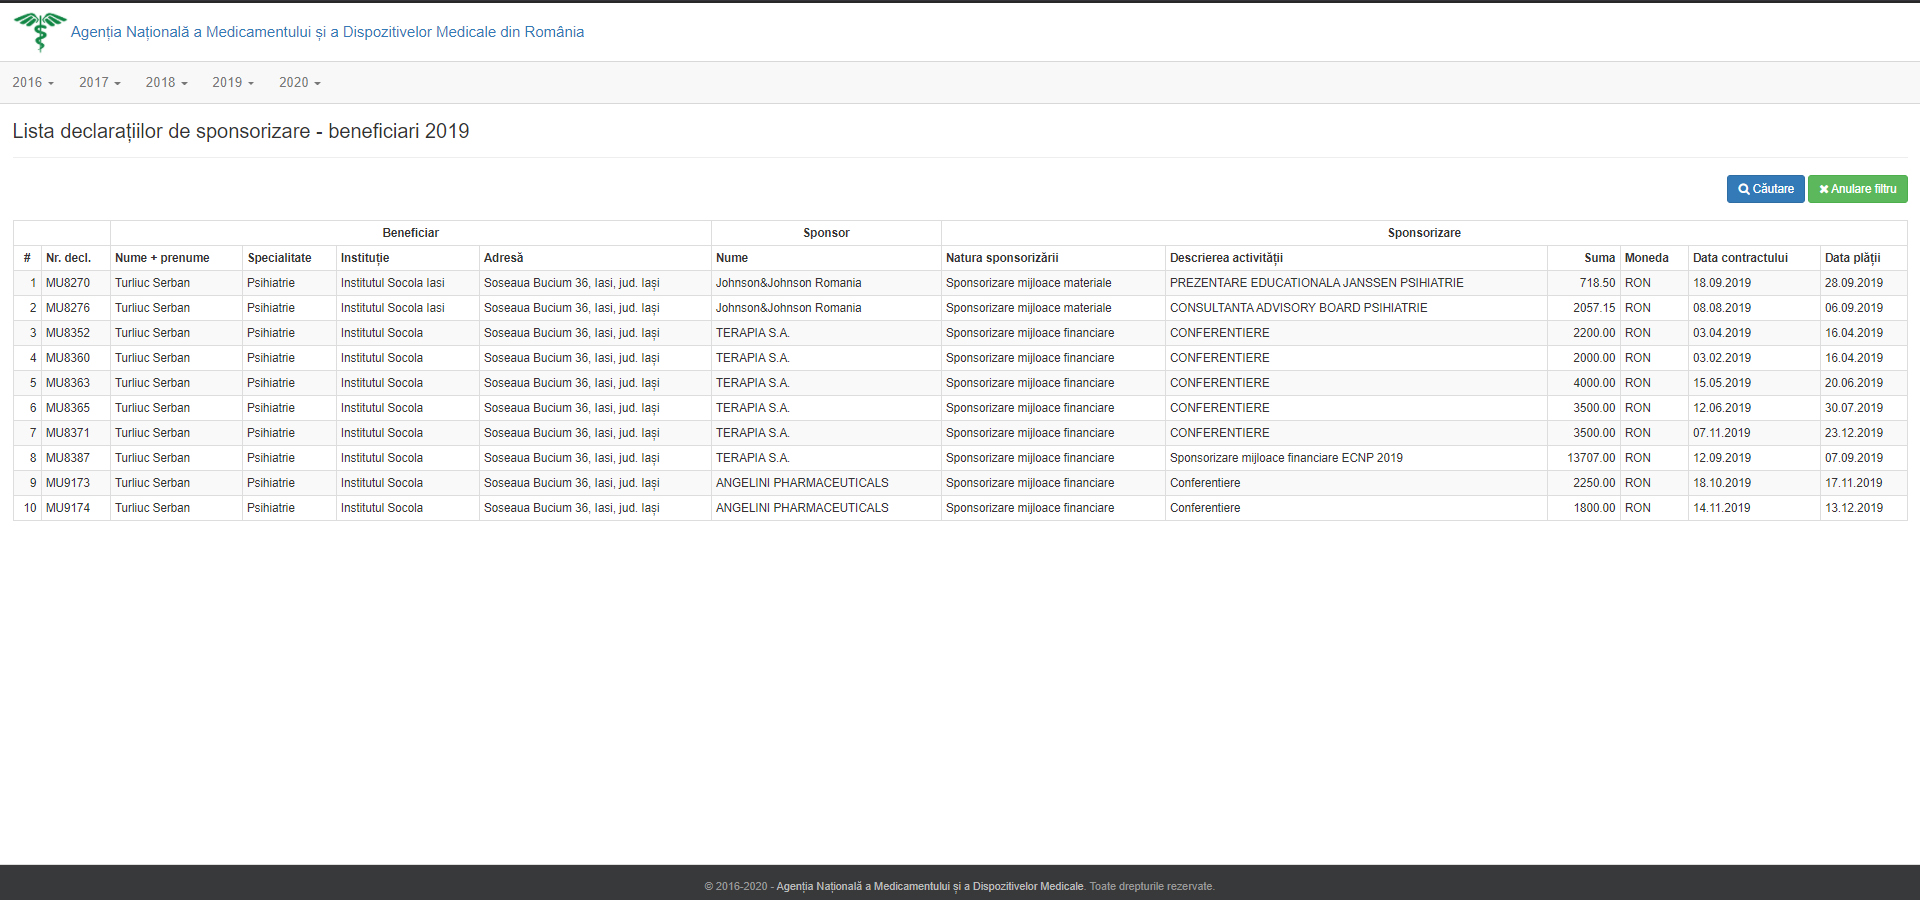Click Johnson&Johnson Romania in row MU8270
The width and height of the screenshot is (1920, 900).
tap(788, 283)
